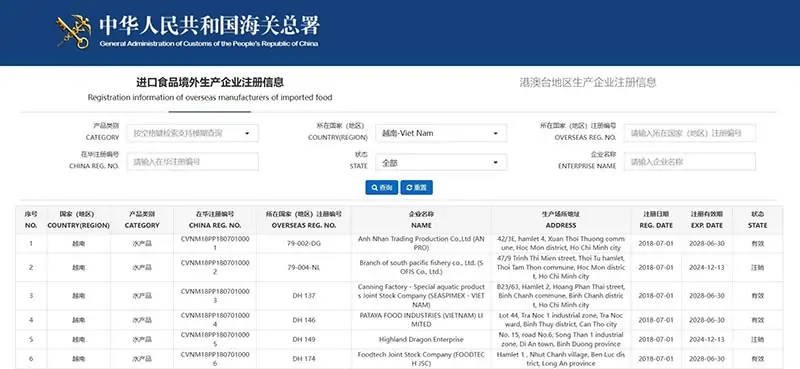Click row 2 expiry date 2024-12-13

(707, 267)
